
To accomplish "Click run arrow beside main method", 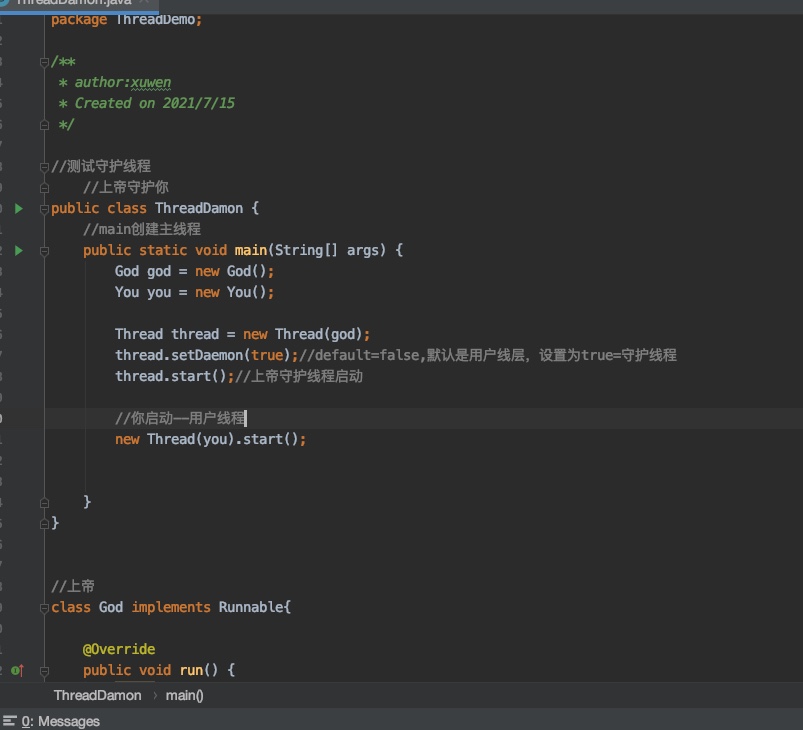I will tap(18, 250).
